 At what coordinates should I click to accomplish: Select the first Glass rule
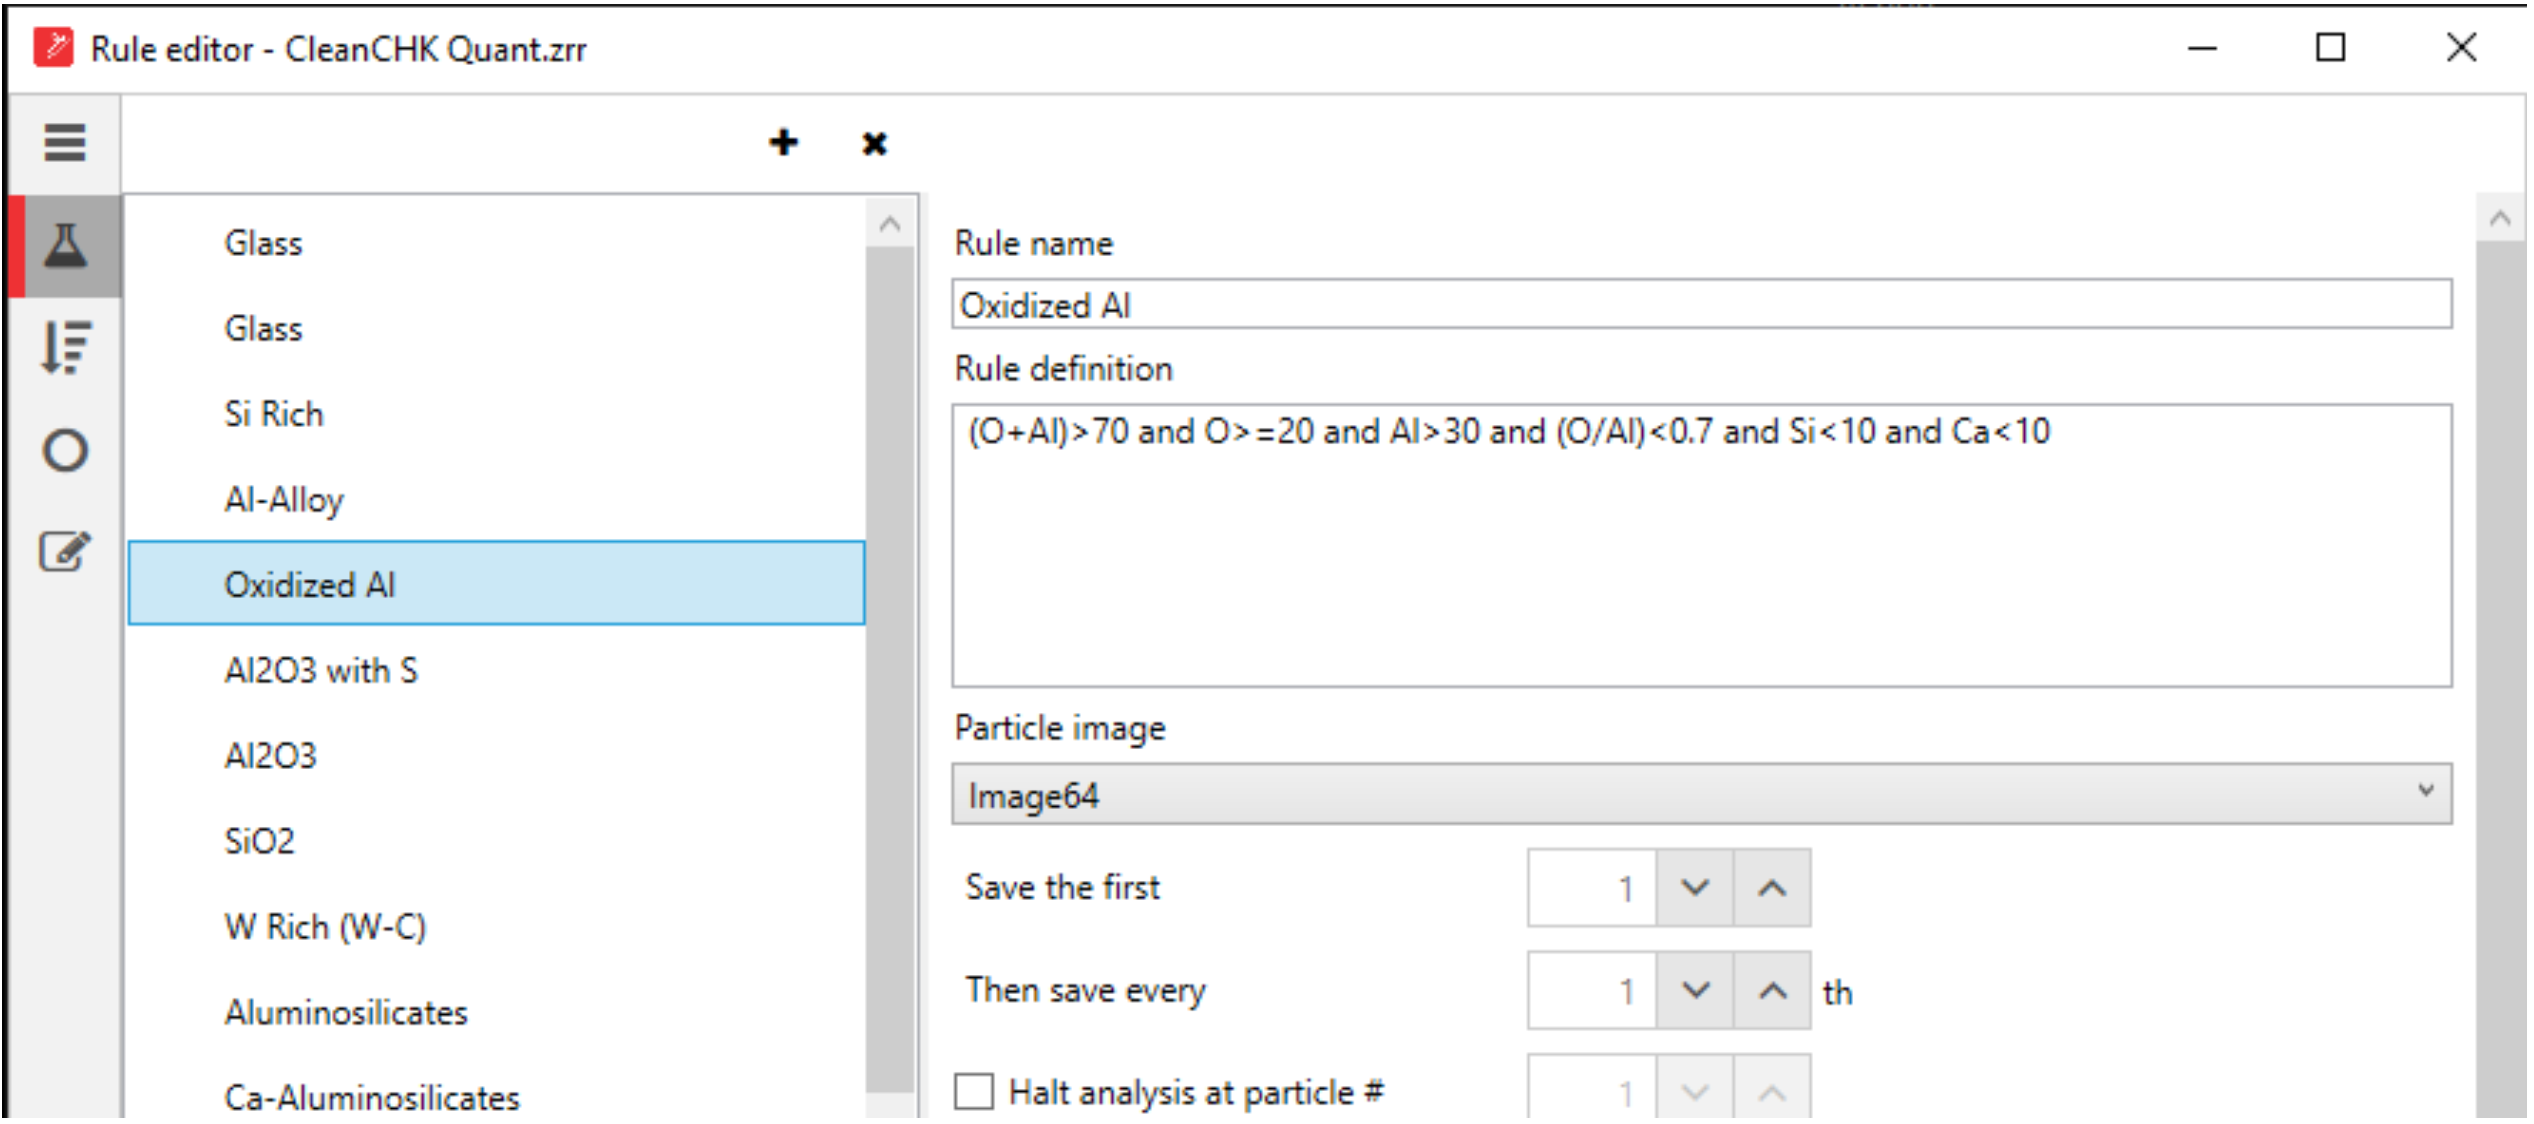pyautogui.click(x=496, y=243)
